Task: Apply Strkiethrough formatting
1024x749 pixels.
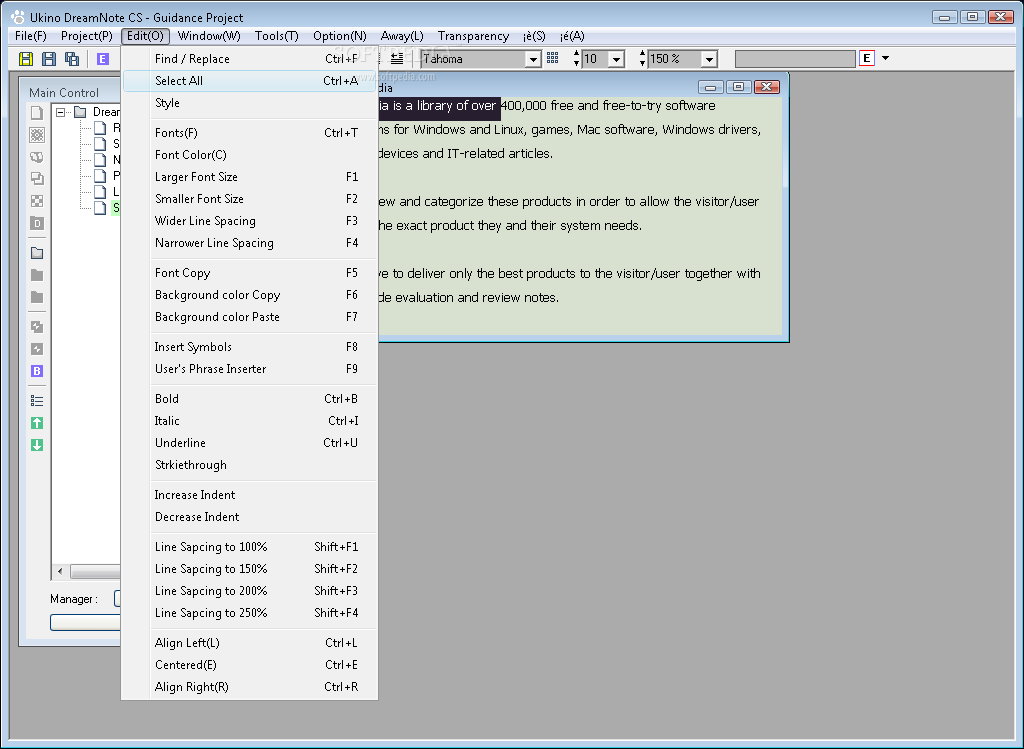Action: click(x=249, y=465)
